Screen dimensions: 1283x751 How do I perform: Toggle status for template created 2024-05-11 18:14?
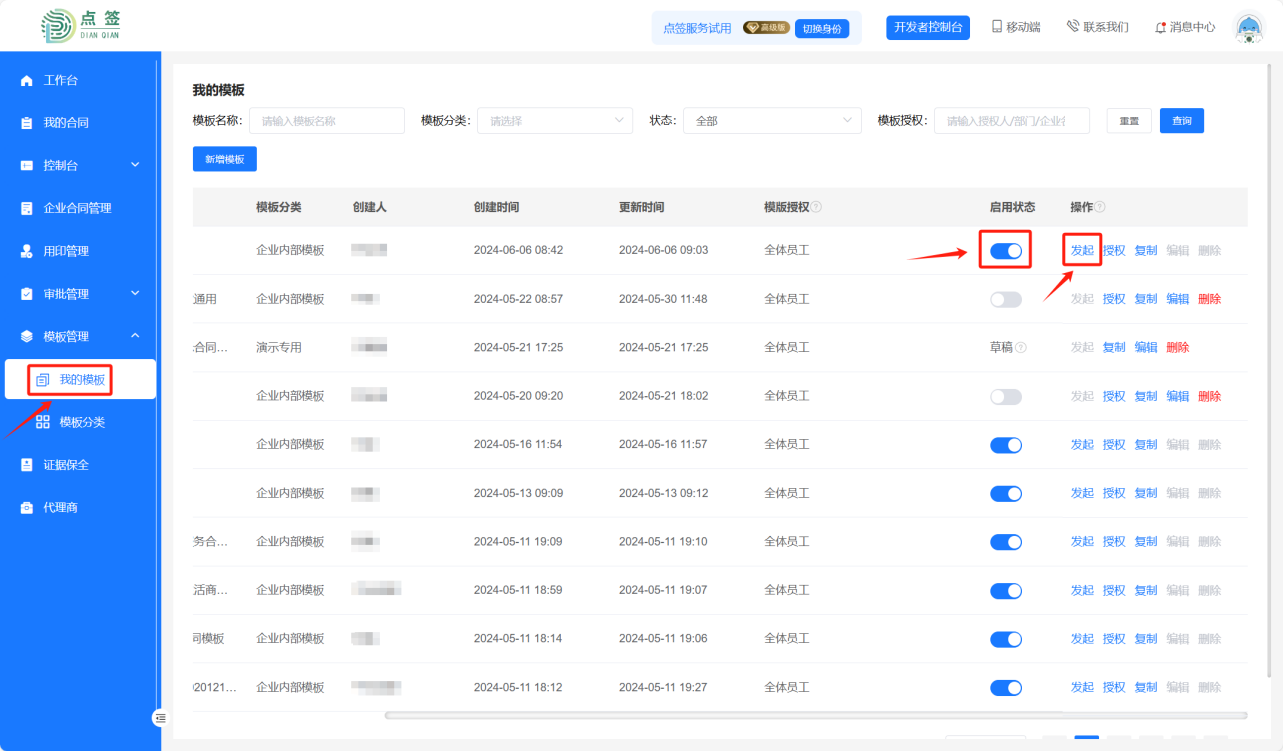pyautogui.click(x=1006, y=639)
